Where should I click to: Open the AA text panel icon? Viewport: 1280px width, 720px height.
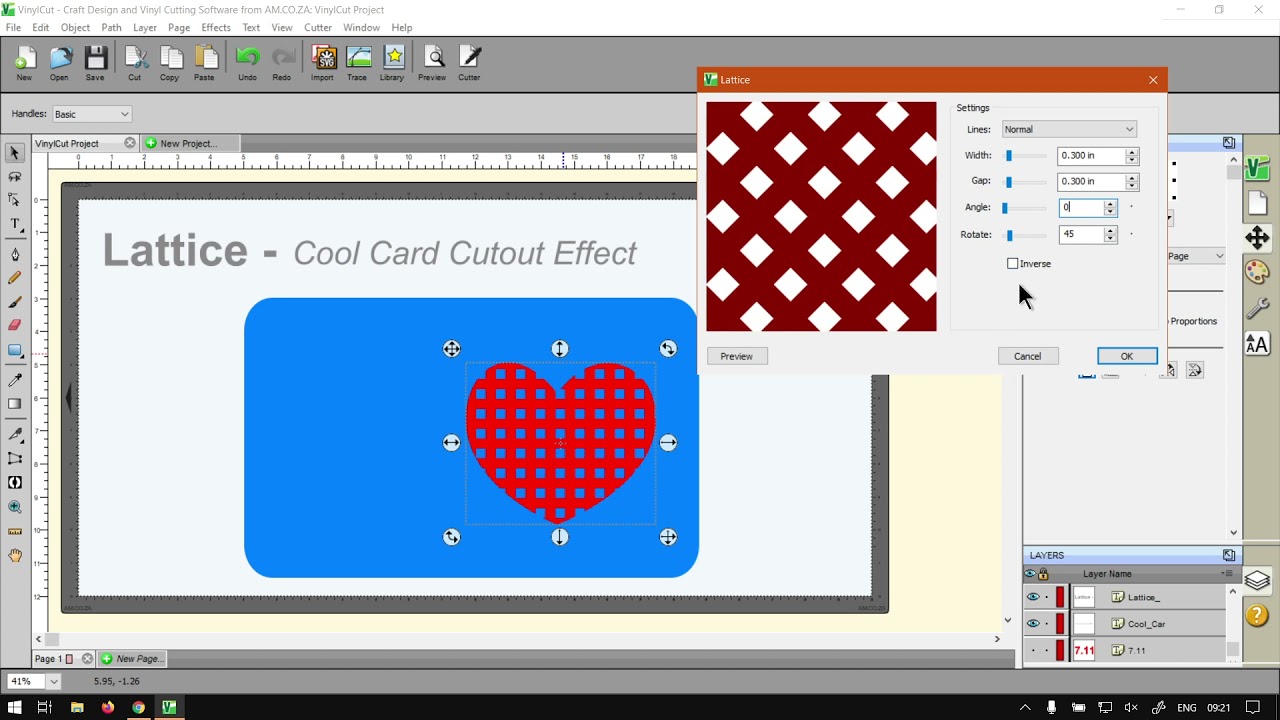pyautogui.click(x=1257, y=344)
